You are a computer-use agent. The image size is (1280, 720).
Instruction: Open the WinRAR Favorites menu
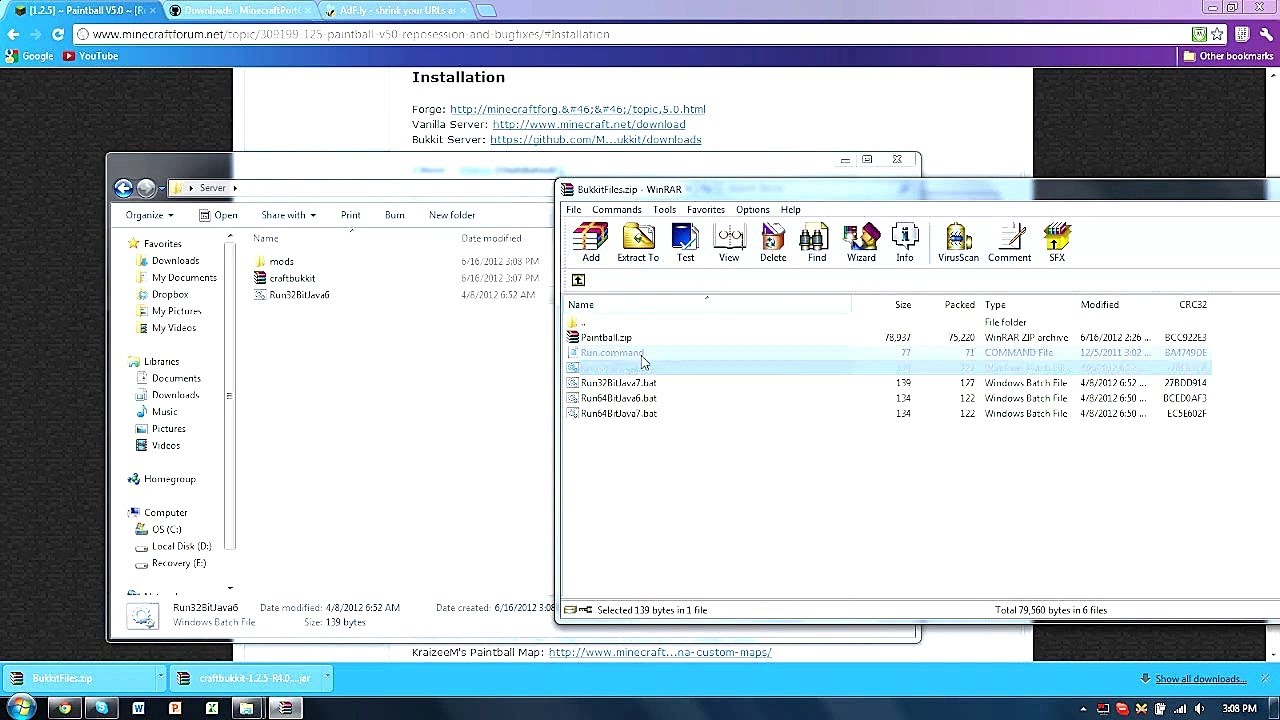[x=705, y=210]
